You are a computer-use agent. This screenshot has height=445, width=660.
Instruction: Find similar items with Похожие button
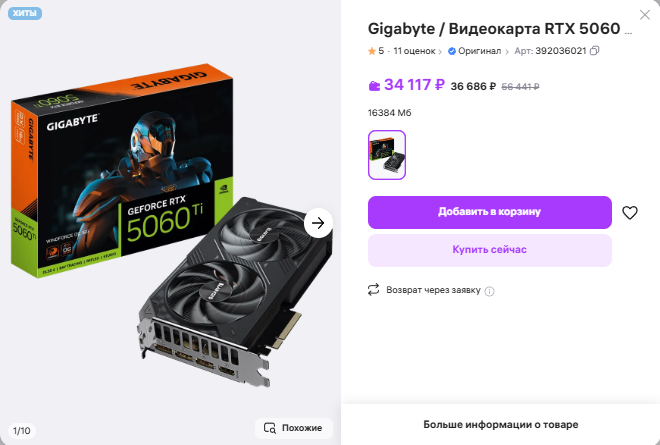pos(293,428)
